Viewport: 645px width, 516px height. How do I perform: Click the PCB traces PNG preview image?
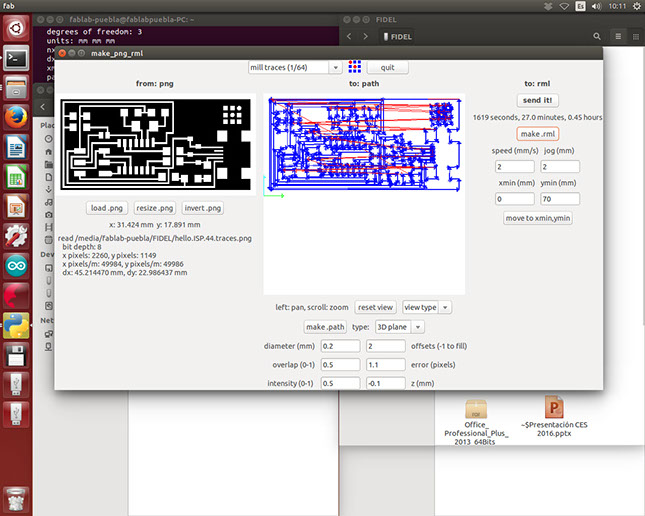click(x=155, y=145)
